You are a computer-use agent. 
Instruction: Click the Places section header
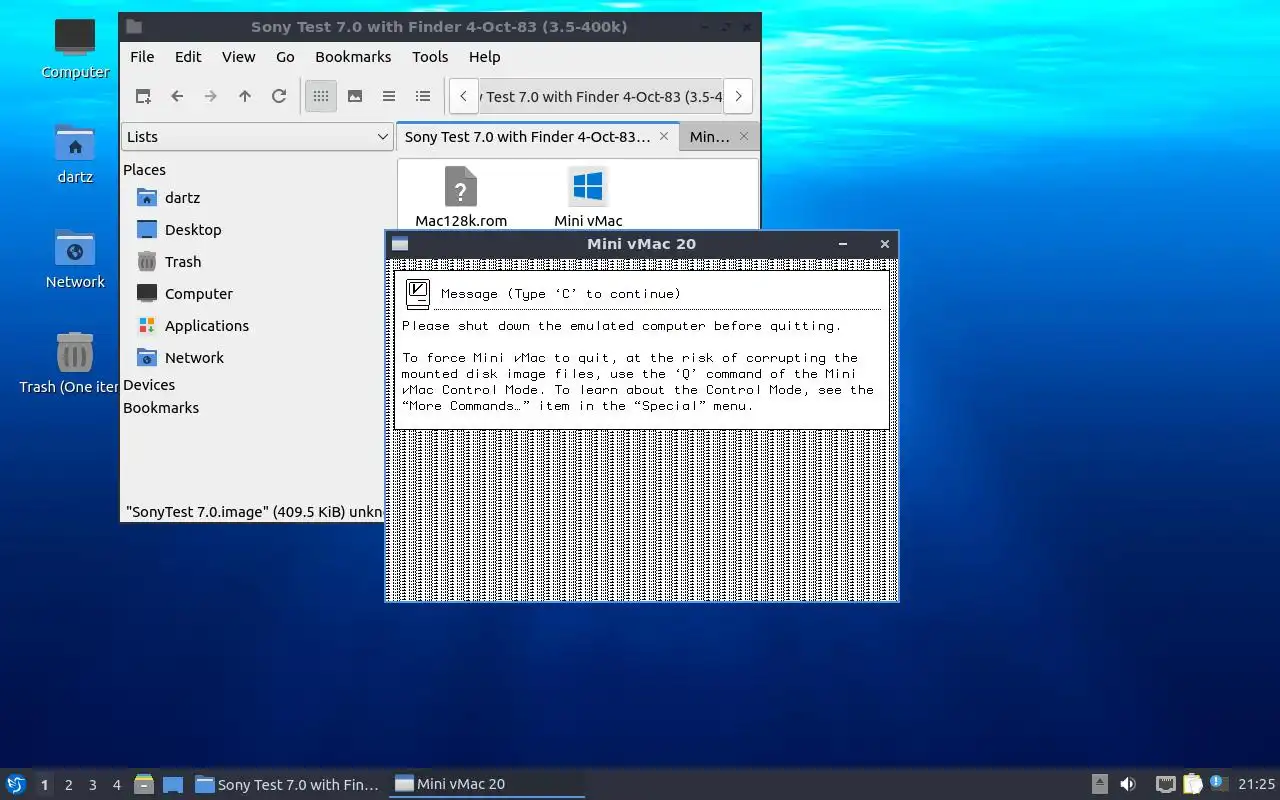[144, 170]
